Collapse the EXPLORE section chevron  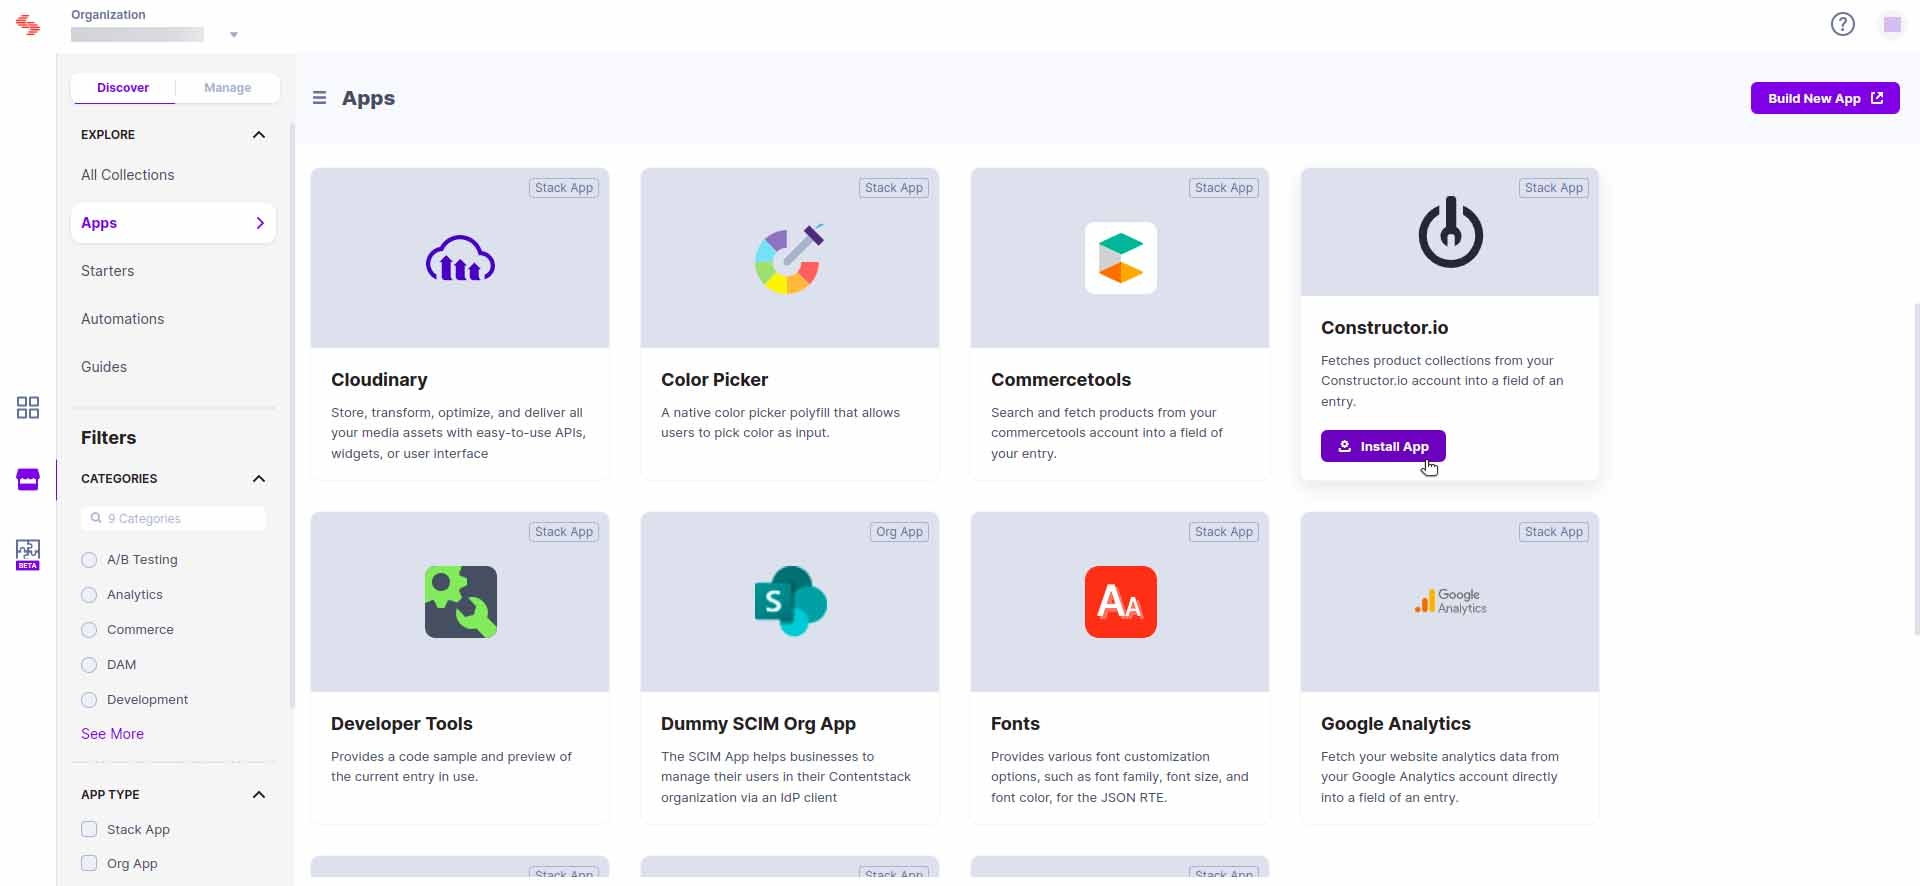[x=259, y=135]
